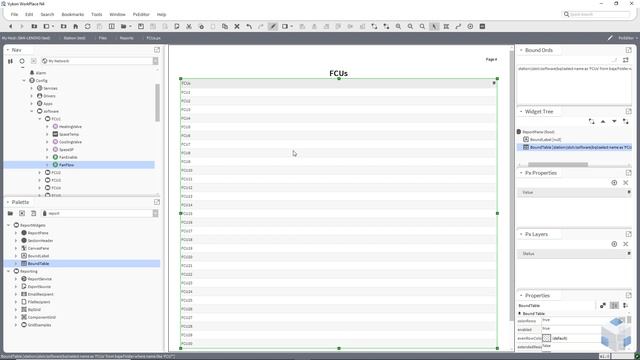
Task: Open the report palette selector dropdown
Action: pos(156,213)
